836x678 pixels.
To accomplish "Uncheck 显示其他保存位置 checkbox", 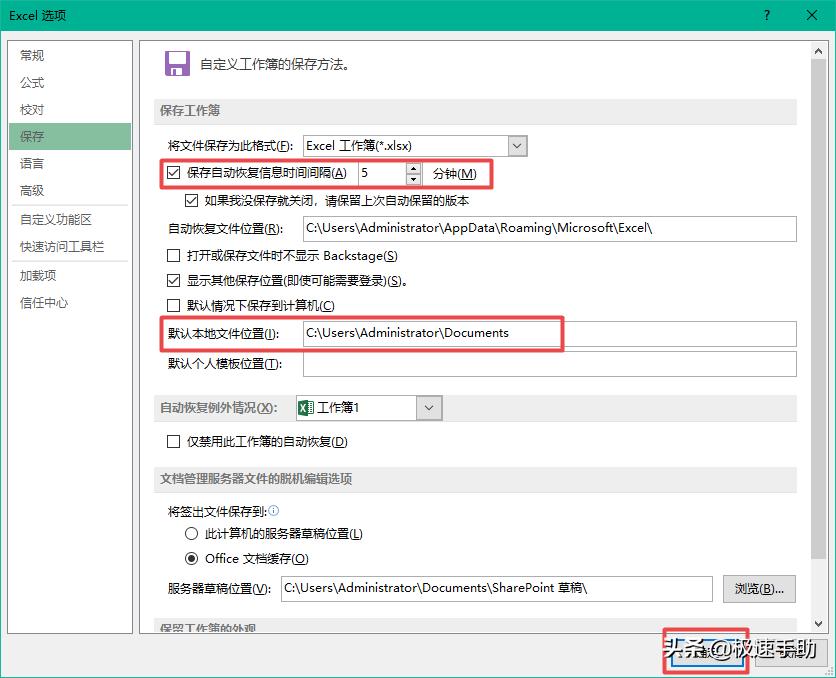I will tap(173, 281).
